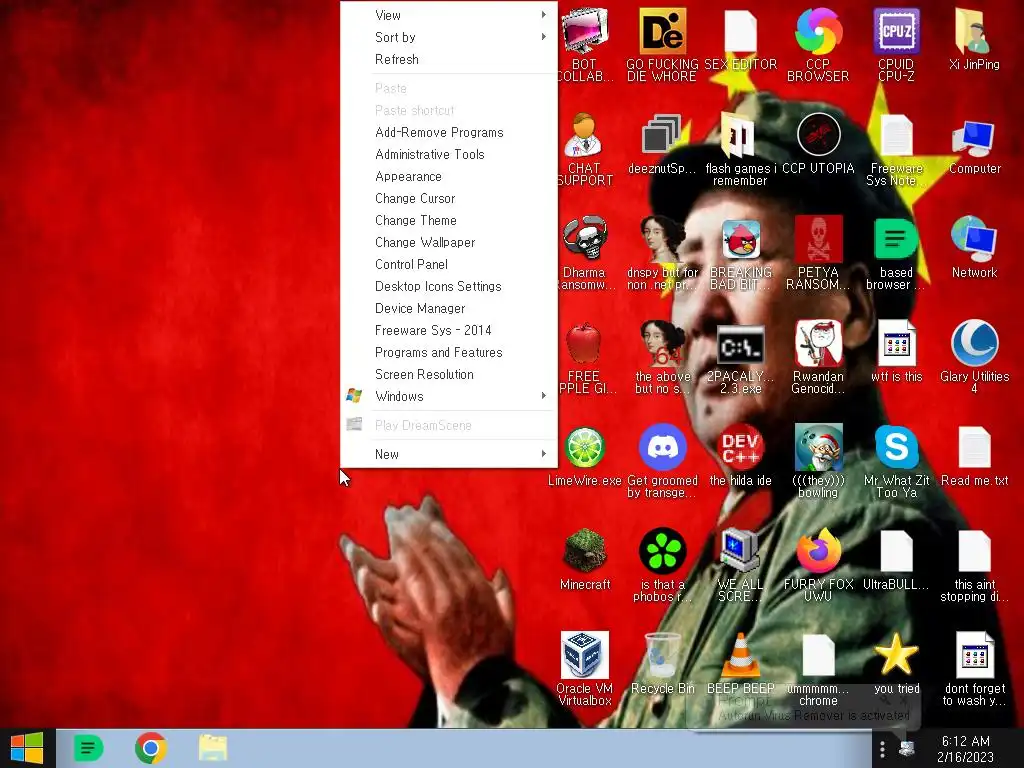1024x768 pixels.
Task: Choose Add-Remove Programs from the menu
Action: point(449,133)
